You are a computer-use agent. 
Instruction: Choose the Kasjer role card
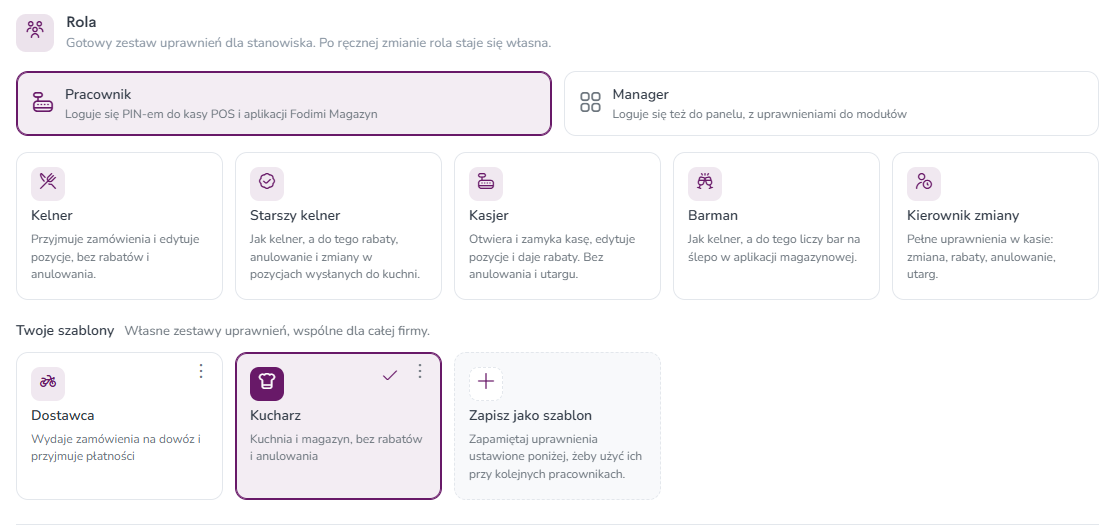(558, 226)
